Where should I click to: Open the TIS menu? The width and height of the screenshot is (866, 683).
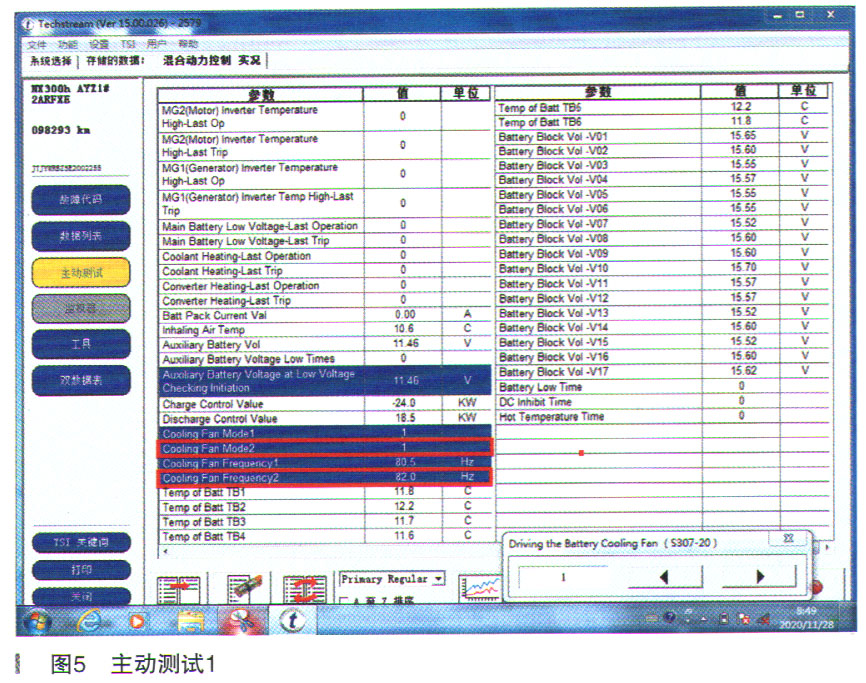pos(128,44)
